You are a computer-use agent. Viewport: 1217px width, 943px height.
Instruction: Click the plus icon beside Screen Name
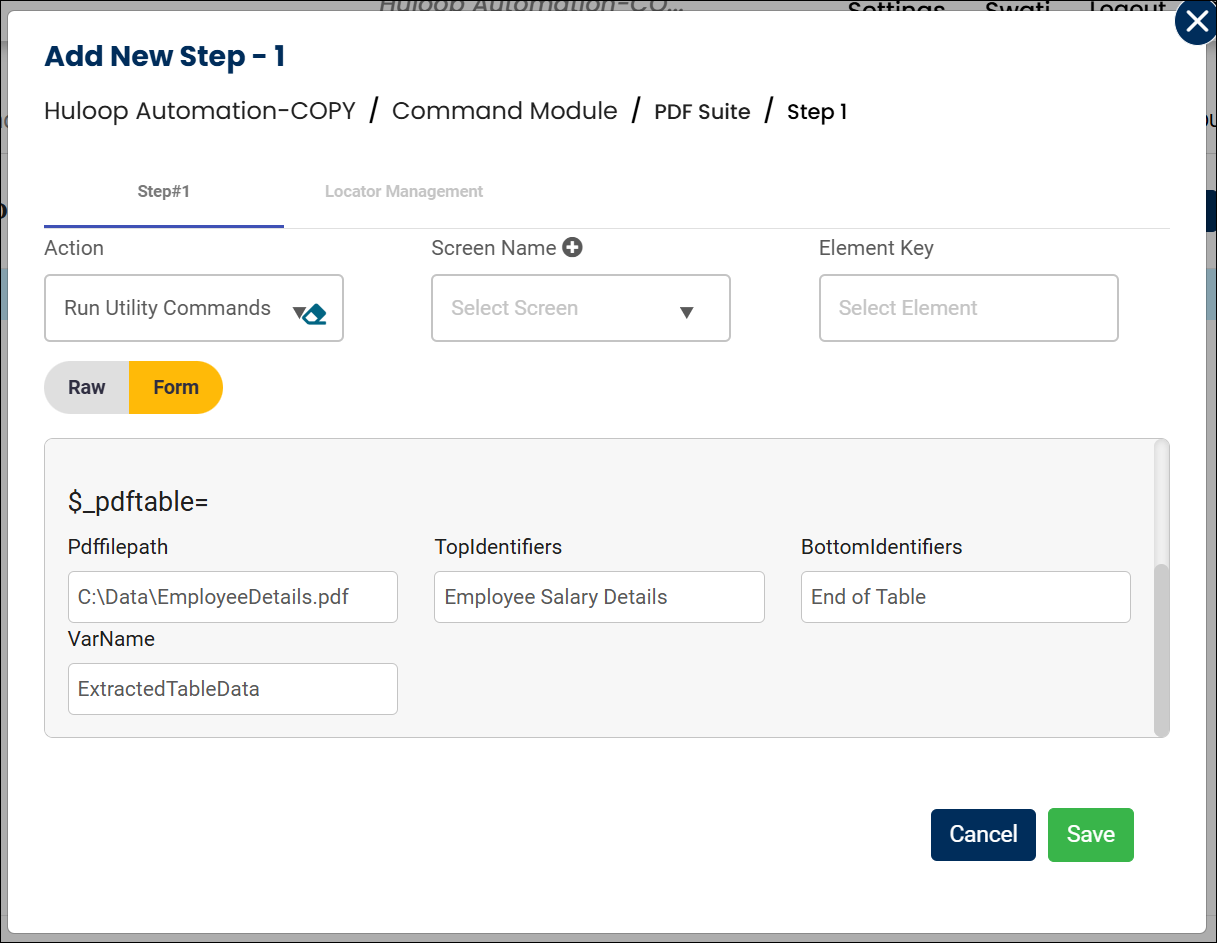pyautogui.click(x=572, y=248)
